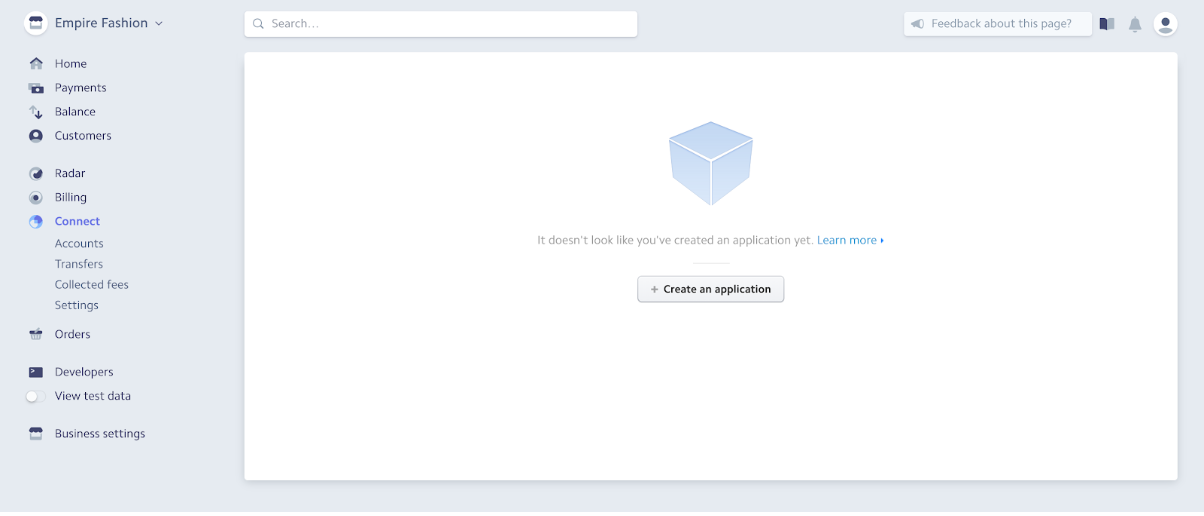Follow the Learn more link
This screenshot has width=1204, height=516.
pyautogui.click(x=850, y=241)
